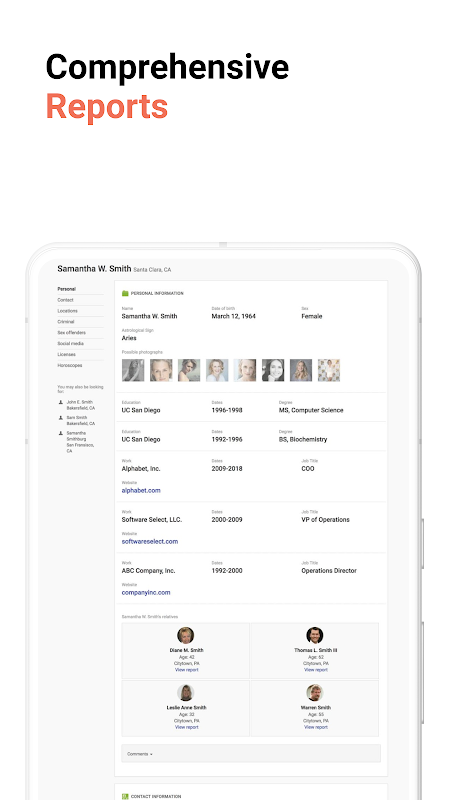Click date of birth March 12, 1964

click(x=234, y=316)
